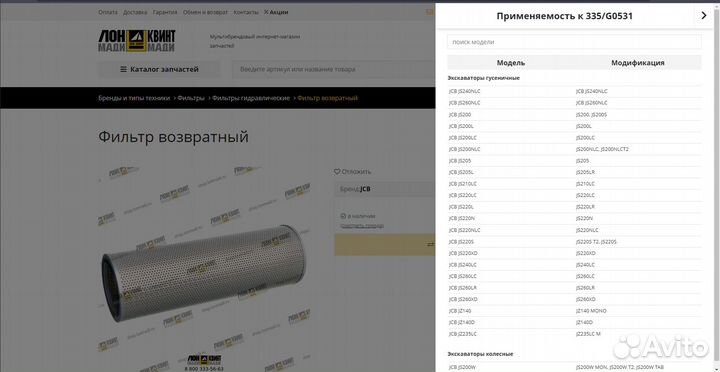The width and height of the screenshot is (720, 372).
Task: Select the JCB JS210LC model cell
Action: pos(462,184)
